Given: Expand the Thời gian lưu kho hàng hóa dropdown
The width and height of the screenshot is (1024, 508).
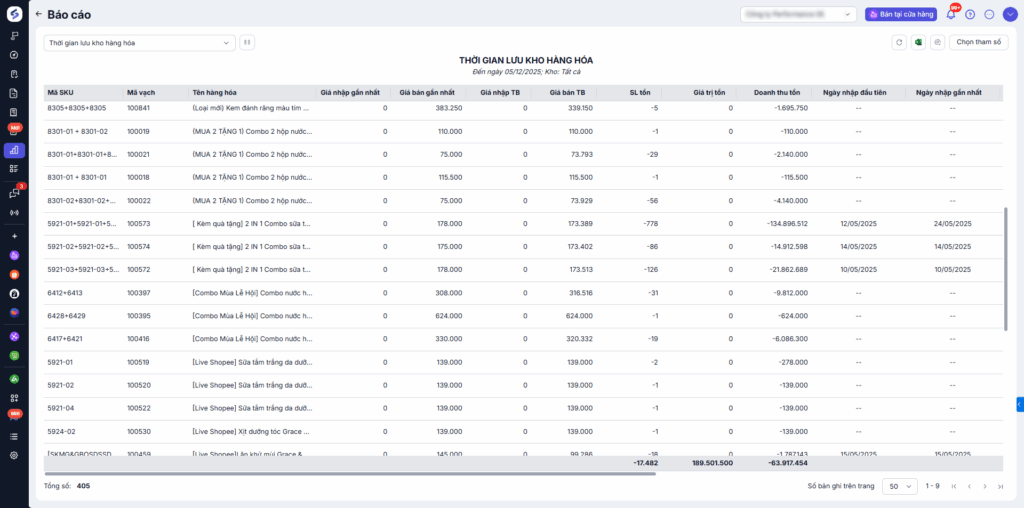Looking at the screenshot, I should coord(140,42).
